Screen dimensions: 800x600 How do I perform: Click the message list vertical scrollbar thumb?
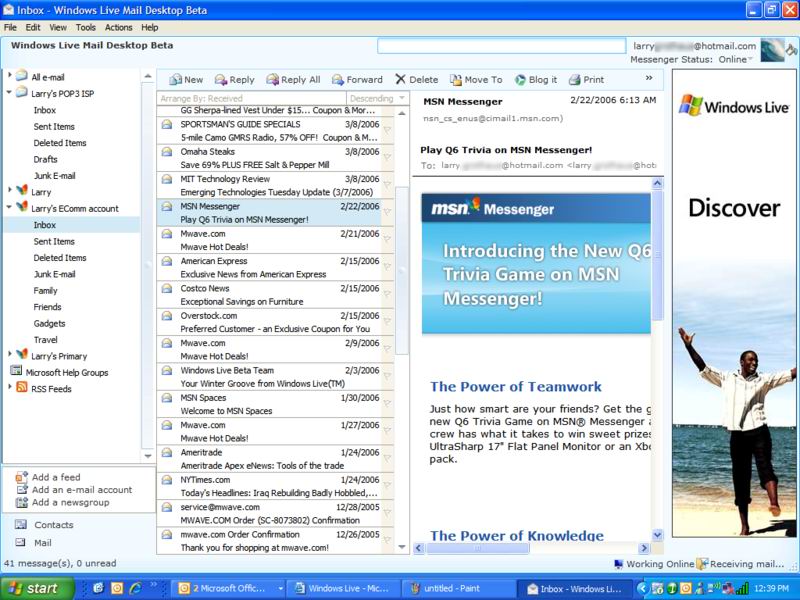[x=402, y=270]
